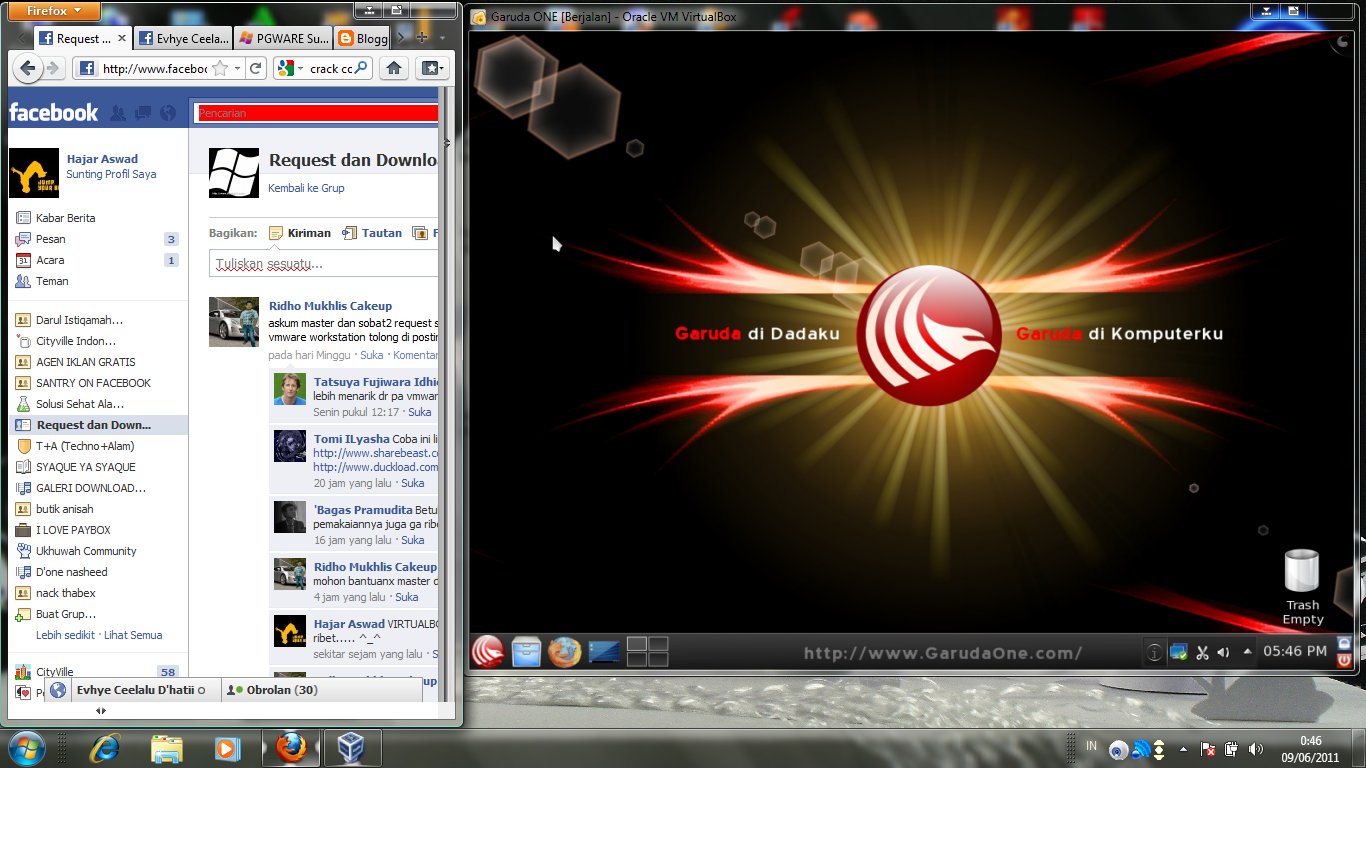Open the Kabar Berita sidebar item
The image size is (1366, 852).
click(97, 217)
